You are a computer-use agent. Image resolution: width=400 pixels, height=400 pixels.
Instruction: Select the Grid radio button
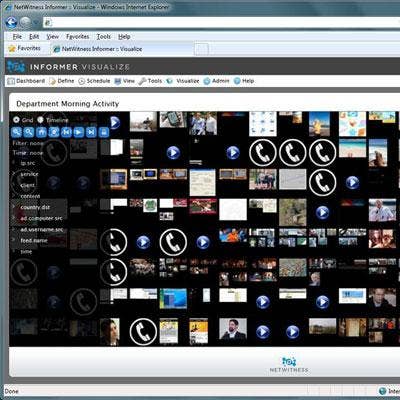point(16,120)
